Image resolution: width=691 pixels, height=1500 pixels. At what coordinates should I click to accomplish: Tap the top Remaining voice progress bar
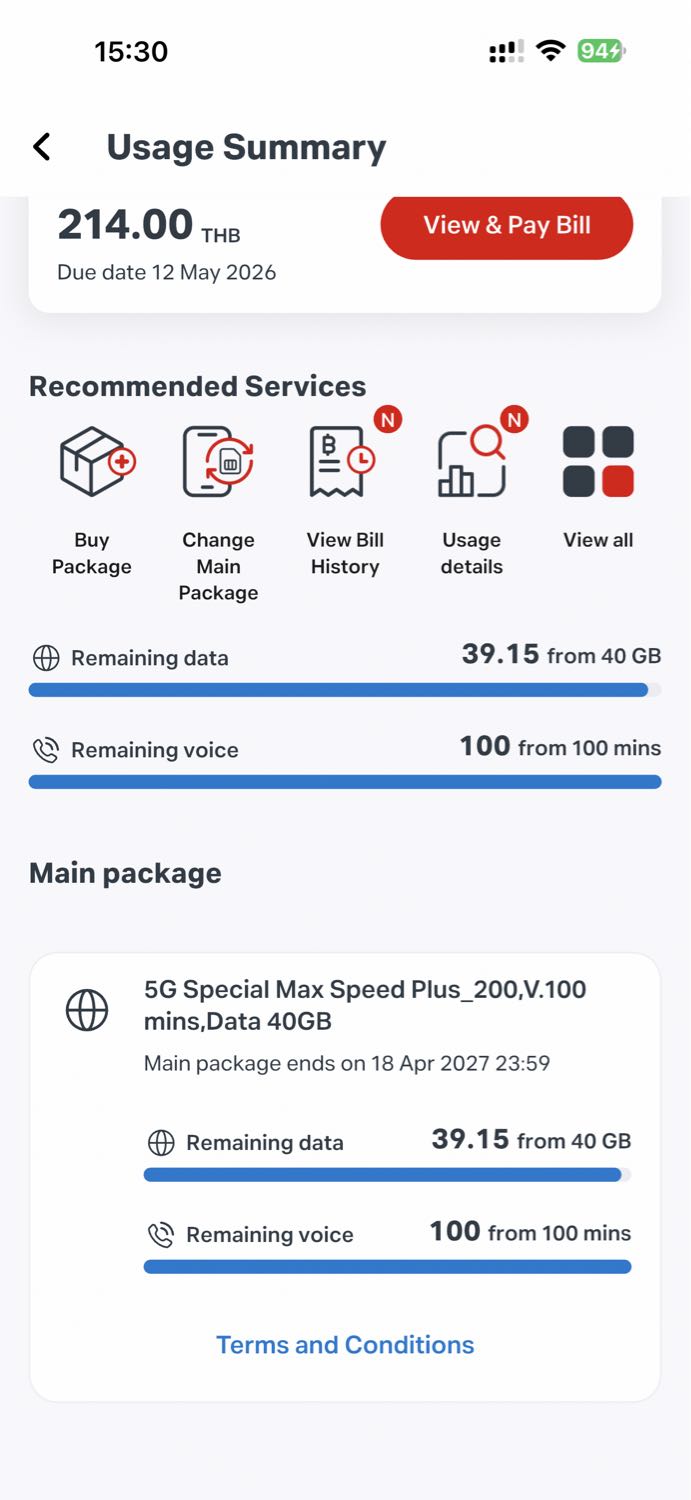click(x=344, y=782)
